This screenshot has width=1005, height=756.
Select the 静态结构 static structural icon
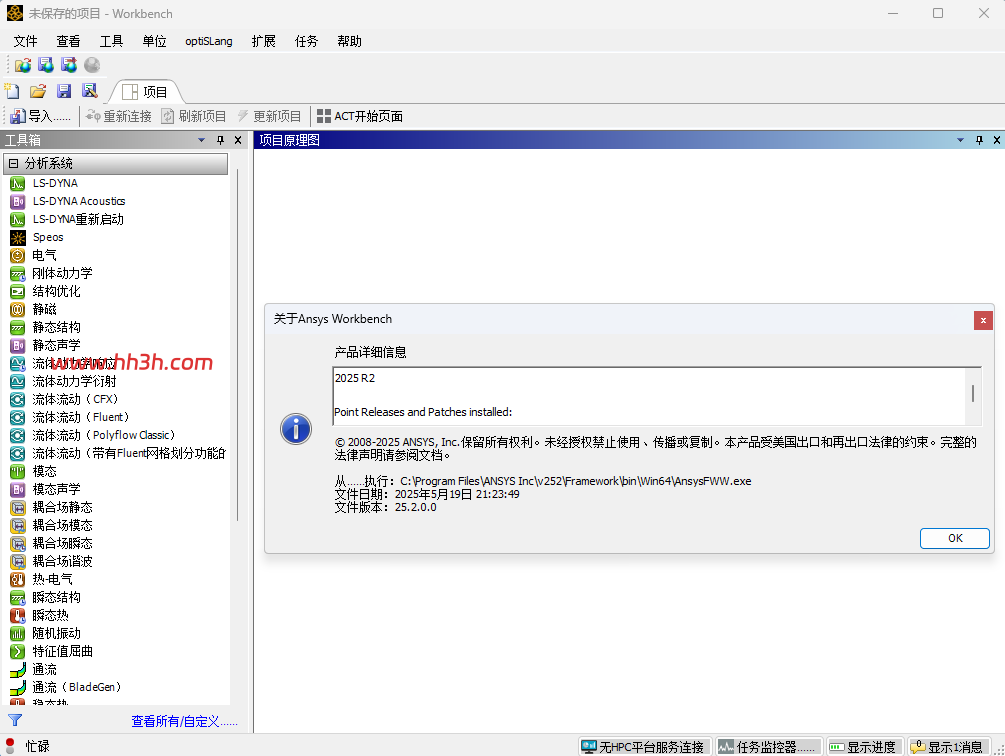click(x=18, y=327)
